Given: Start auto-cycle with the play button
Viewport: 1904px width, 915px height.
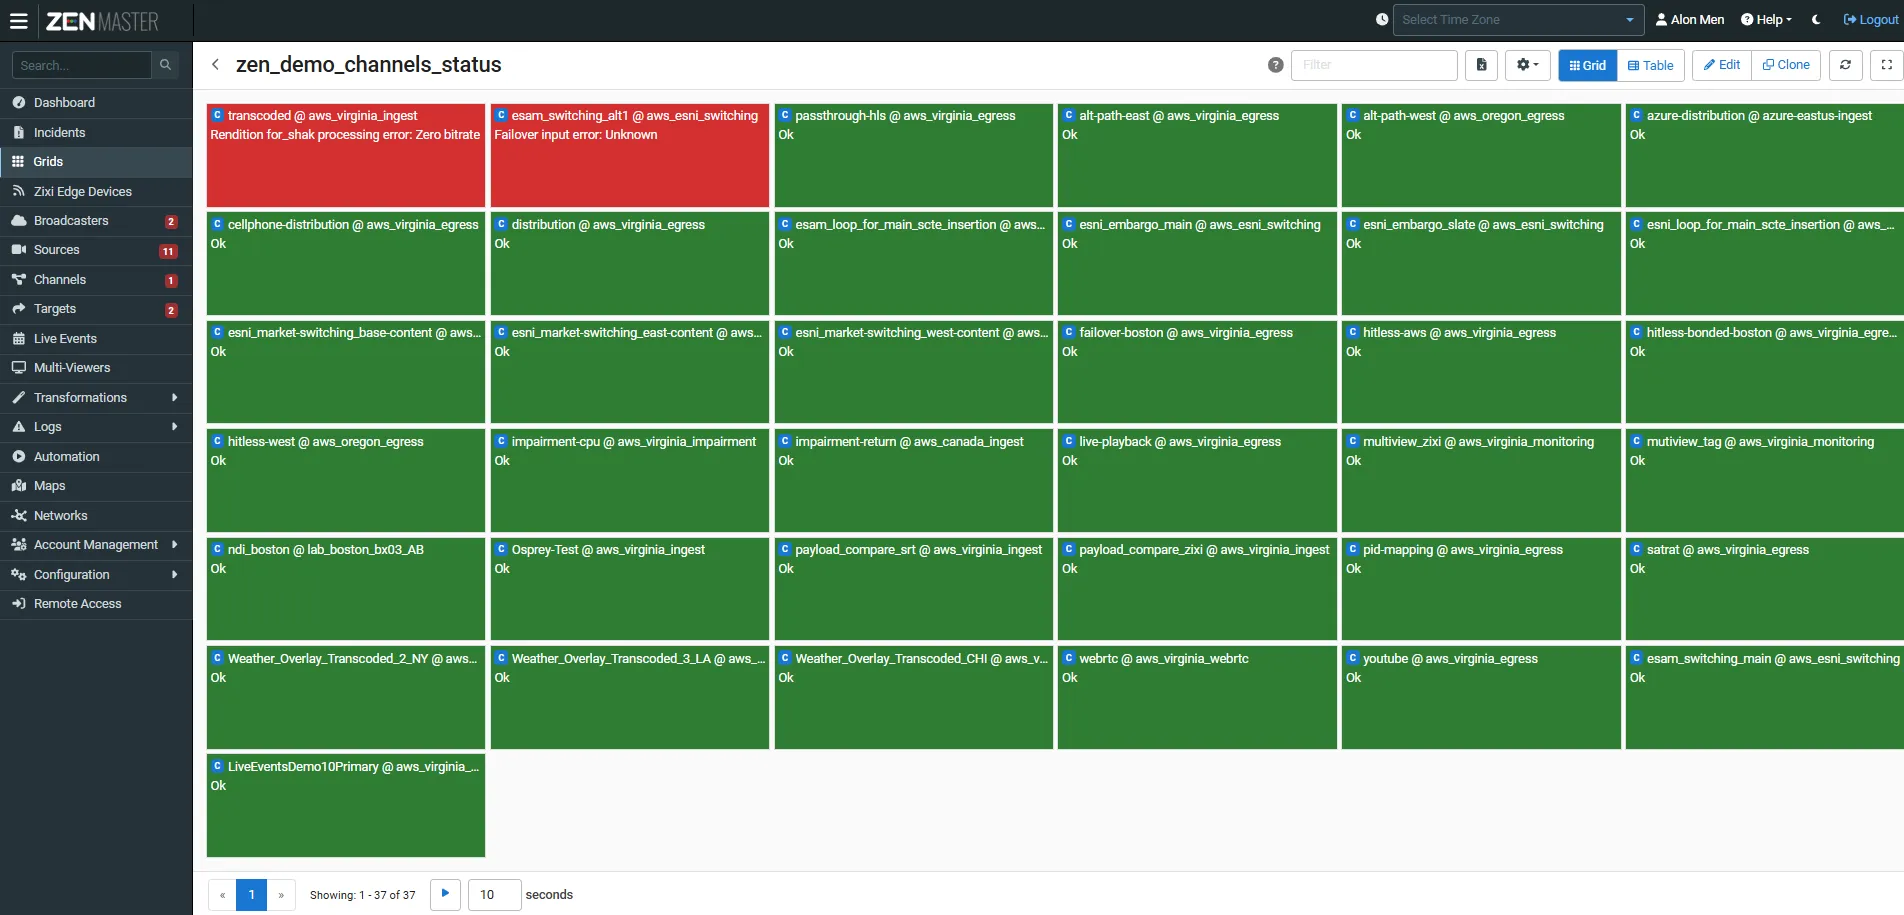Looking at the screenshot, I should click(445, 894).
